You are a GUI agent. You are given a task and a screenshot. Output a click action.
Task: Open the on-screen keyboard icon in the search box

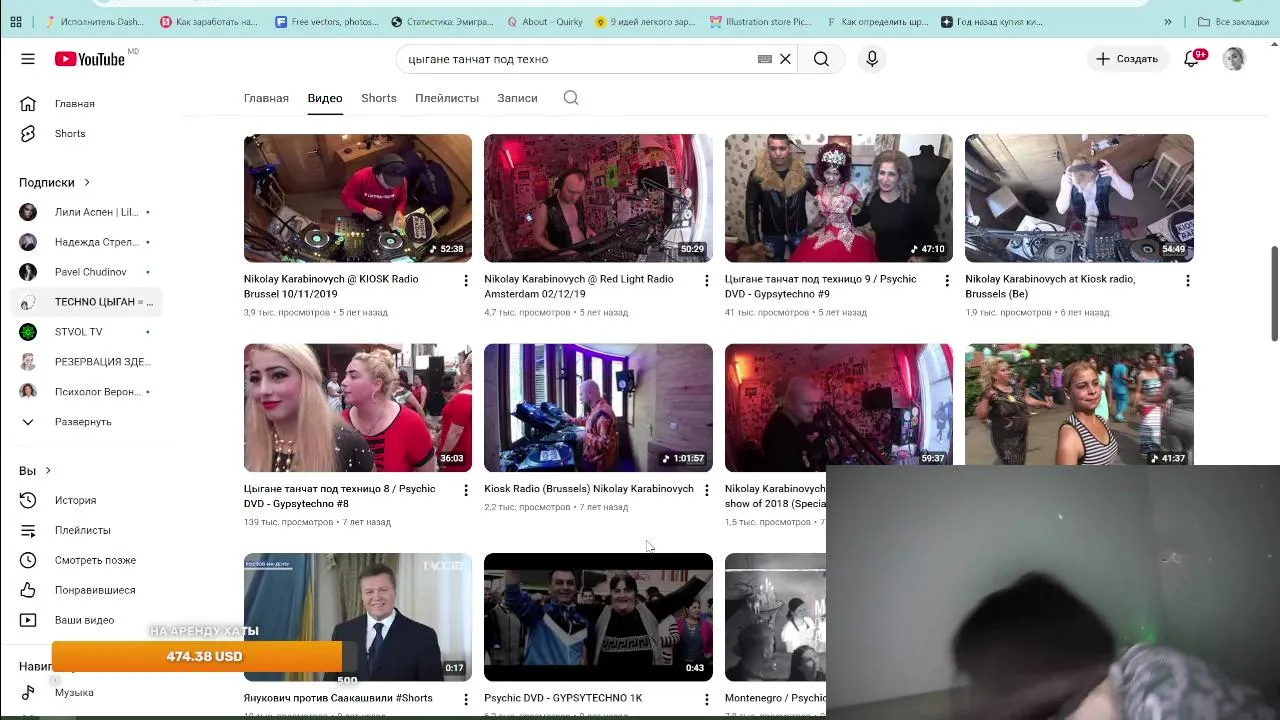765,59
